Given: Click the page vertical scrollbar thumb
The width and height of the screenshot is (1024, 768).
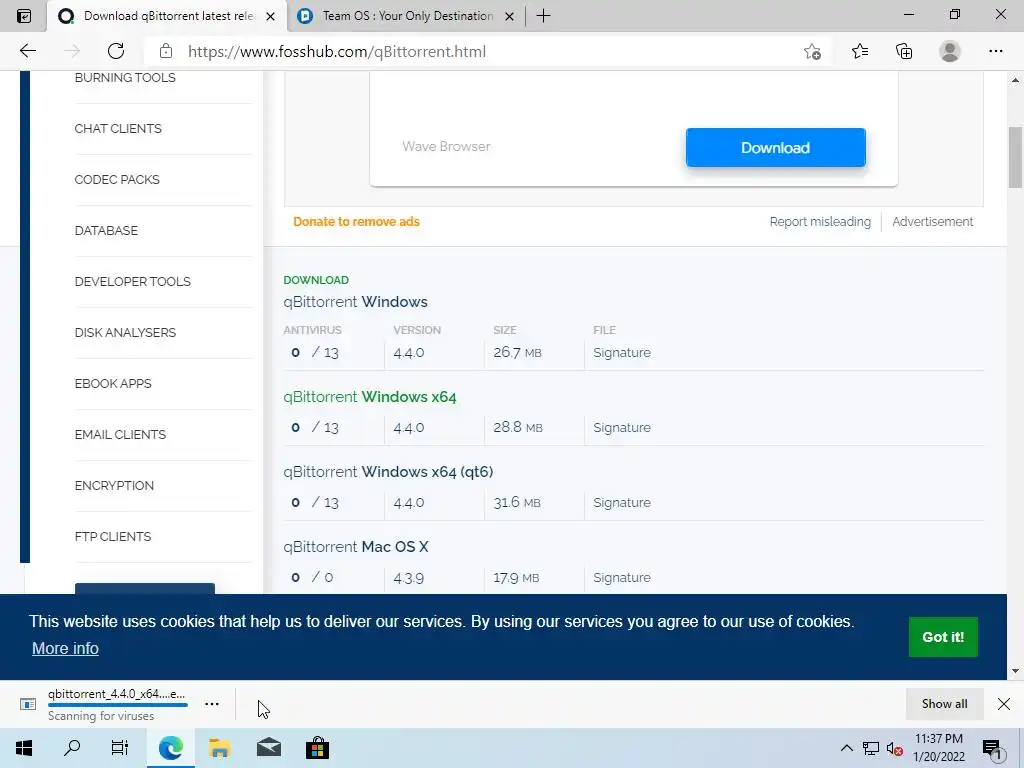Looking at the screenshot, I should point(1015,157).
